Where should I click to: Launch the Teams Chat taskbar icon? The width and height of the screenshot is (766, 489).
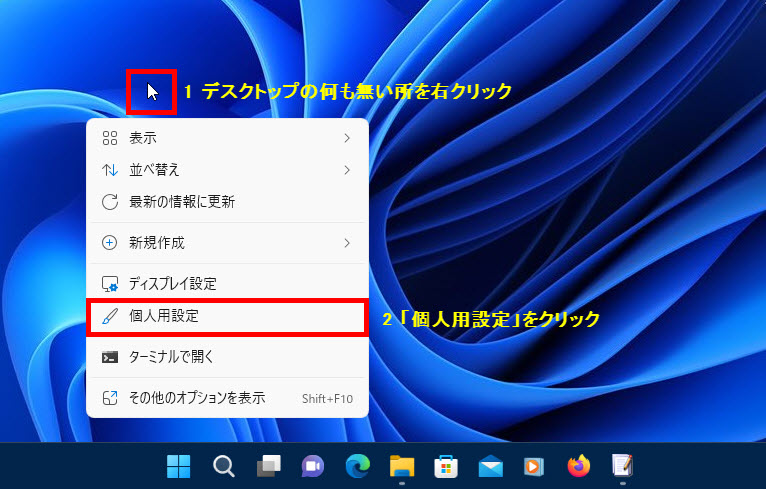pyautogui.click(x=313, y=466)
